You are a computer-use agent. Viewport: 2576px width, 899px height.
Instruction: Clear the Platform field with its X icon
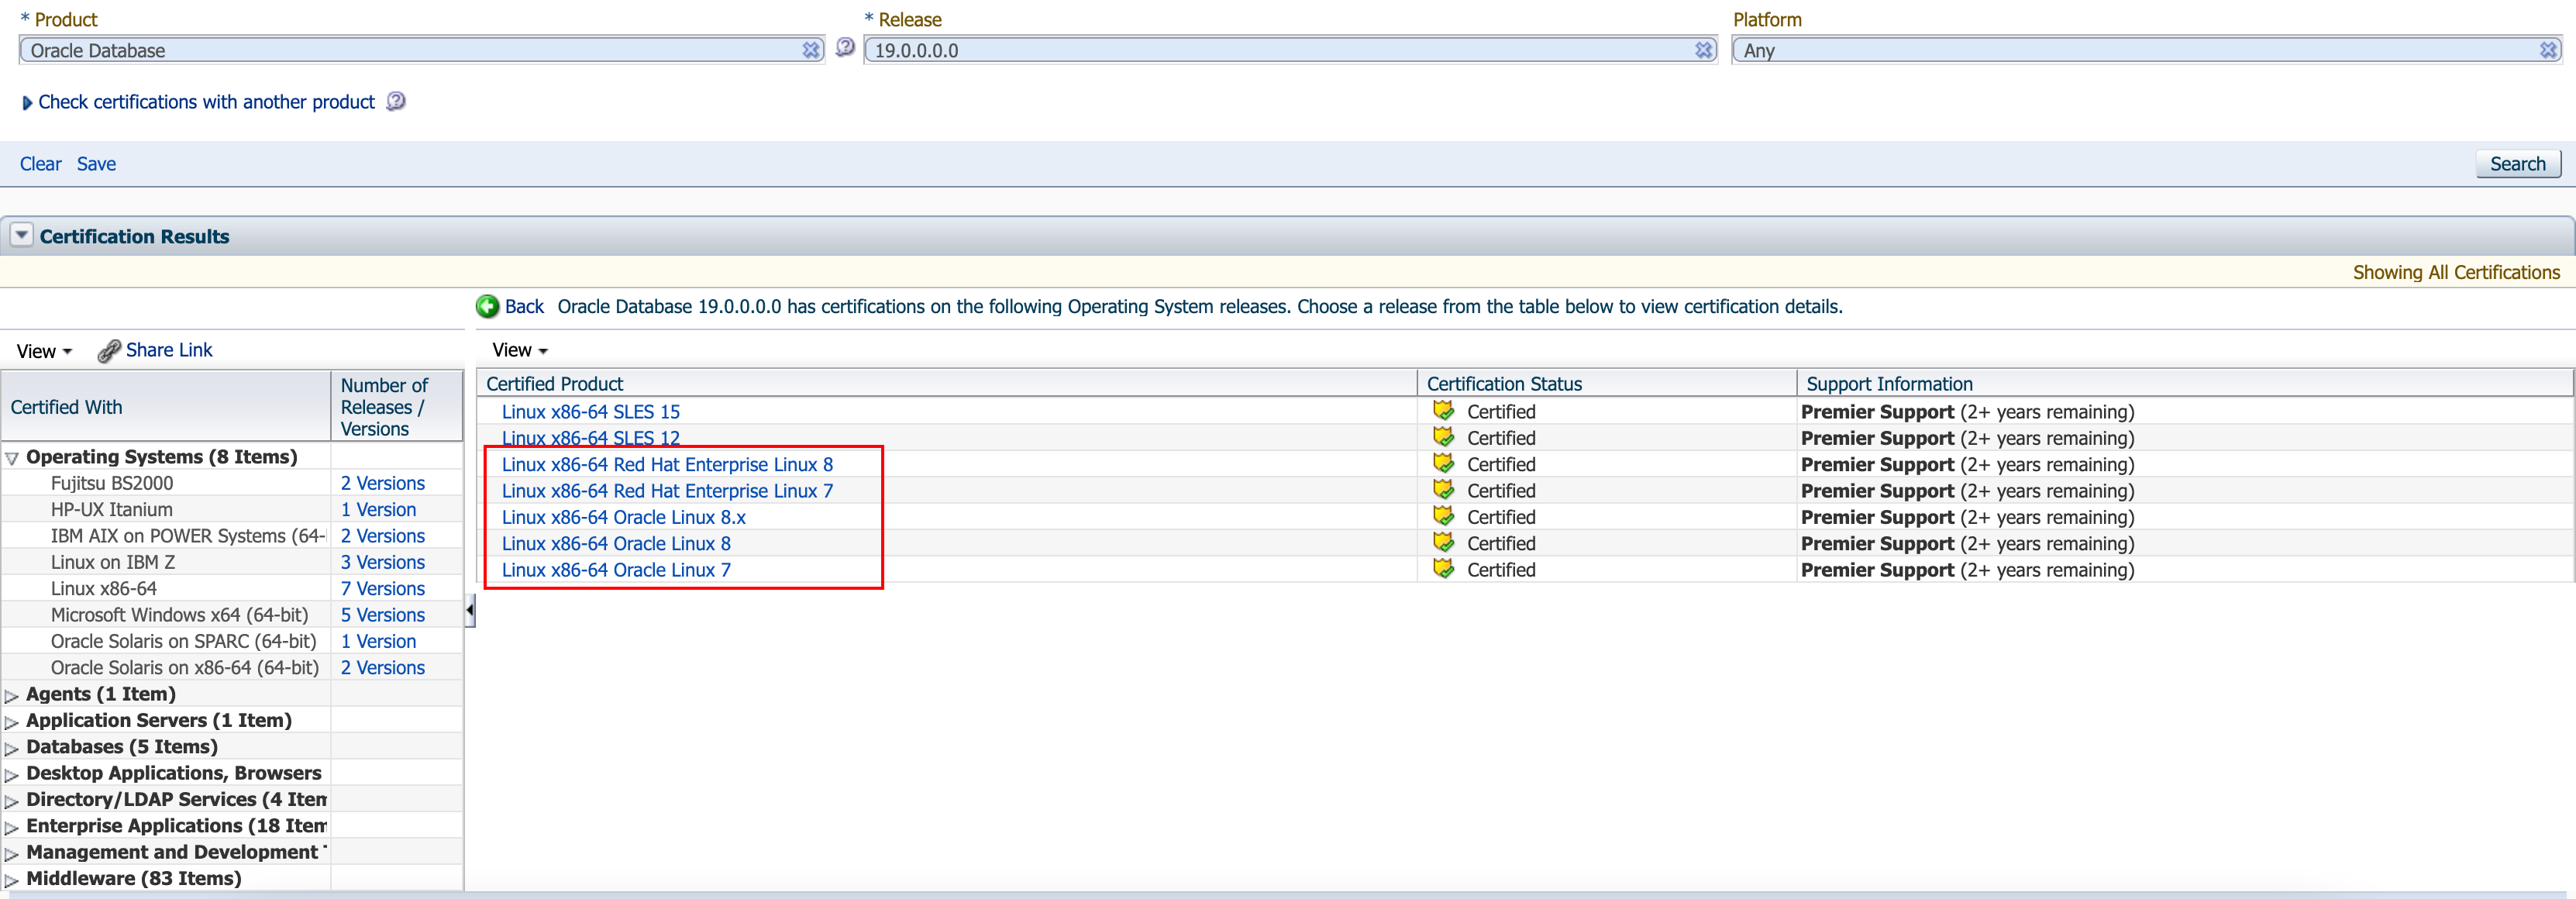click(2547, 50)
